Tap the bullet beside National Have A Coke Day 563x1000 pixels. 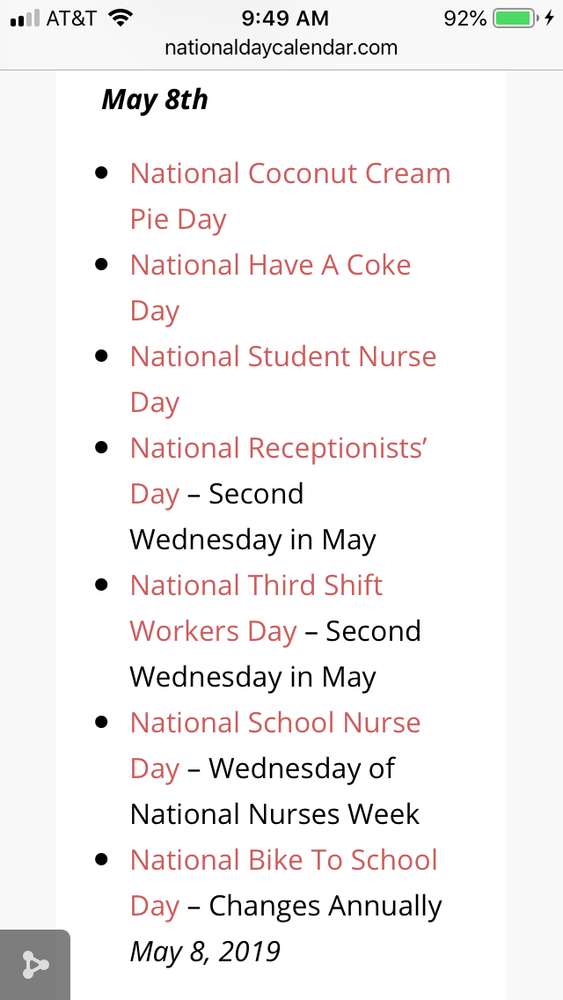point(101,264)
